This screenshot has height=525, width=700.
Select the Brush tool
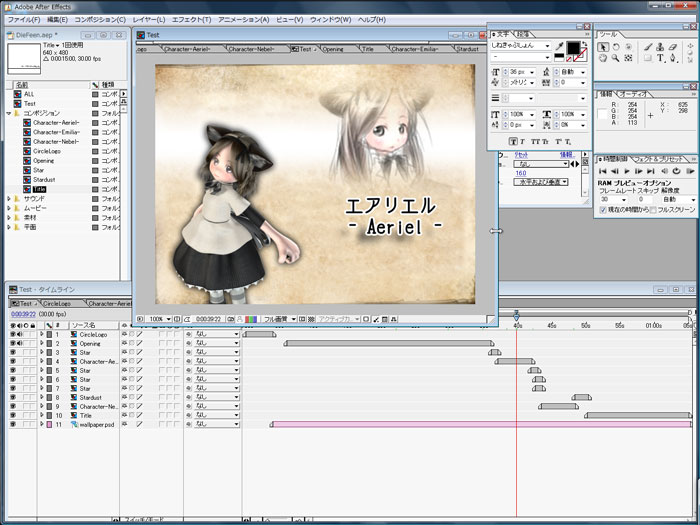(648, 47)
